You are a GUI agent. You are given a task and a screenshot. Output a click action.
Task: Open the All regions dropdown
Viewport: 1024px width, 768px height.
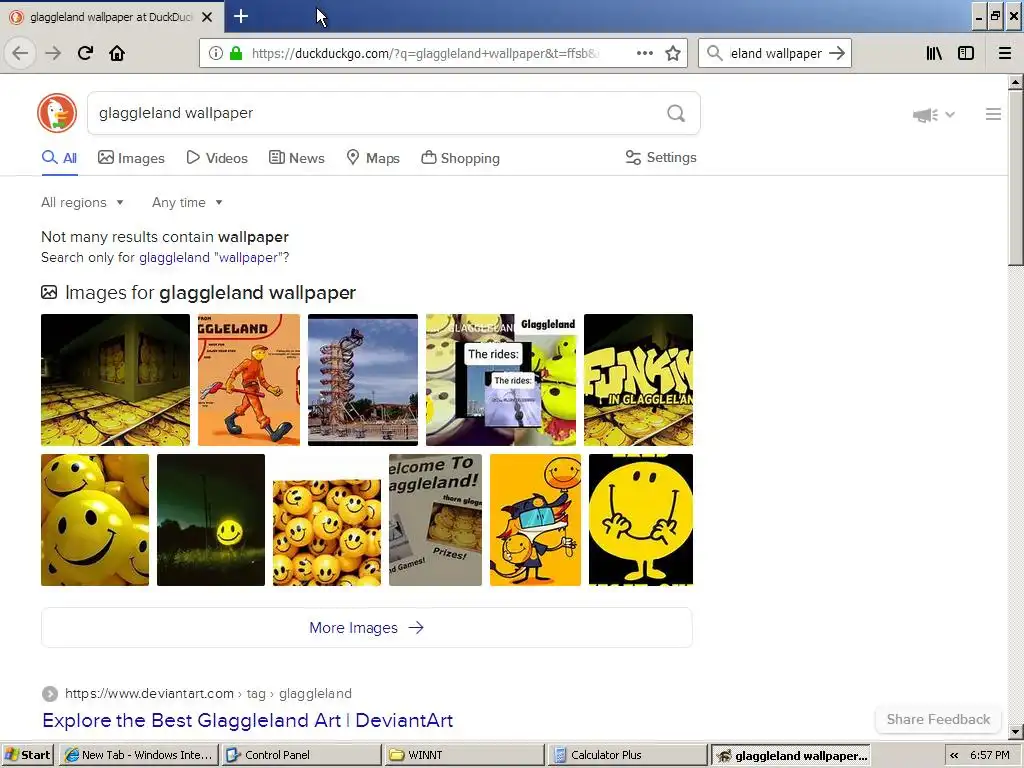point(82,202)
